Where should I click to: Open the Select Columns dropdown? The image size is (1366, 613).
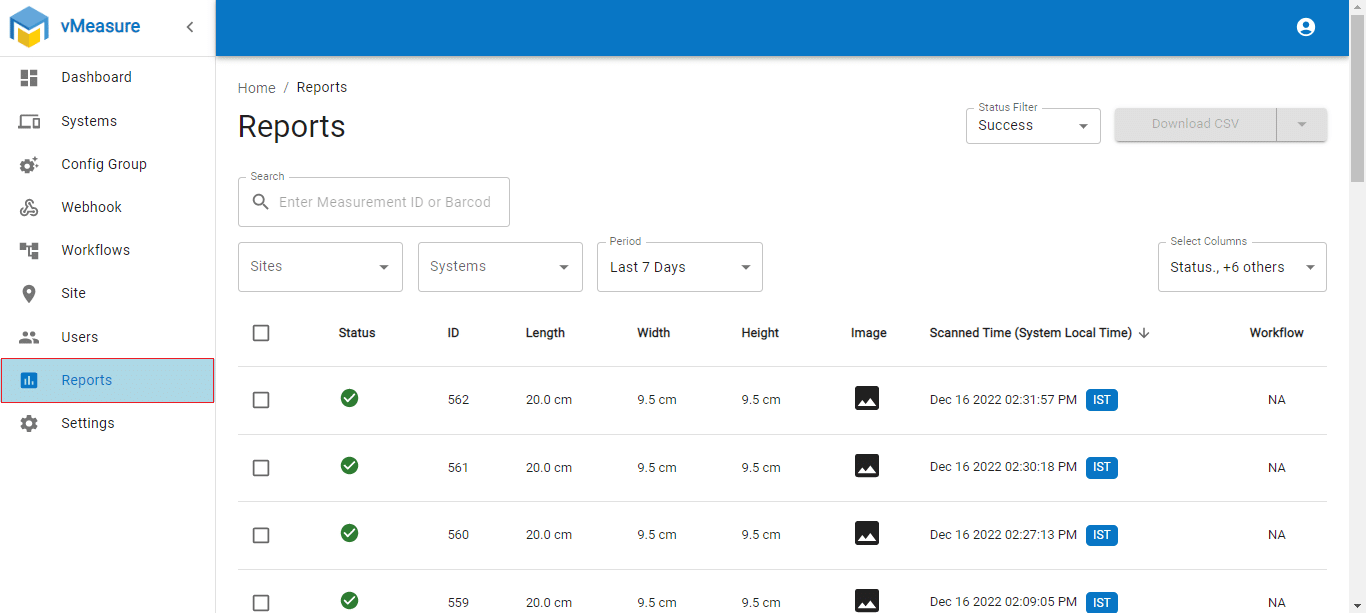point(1241,266)
